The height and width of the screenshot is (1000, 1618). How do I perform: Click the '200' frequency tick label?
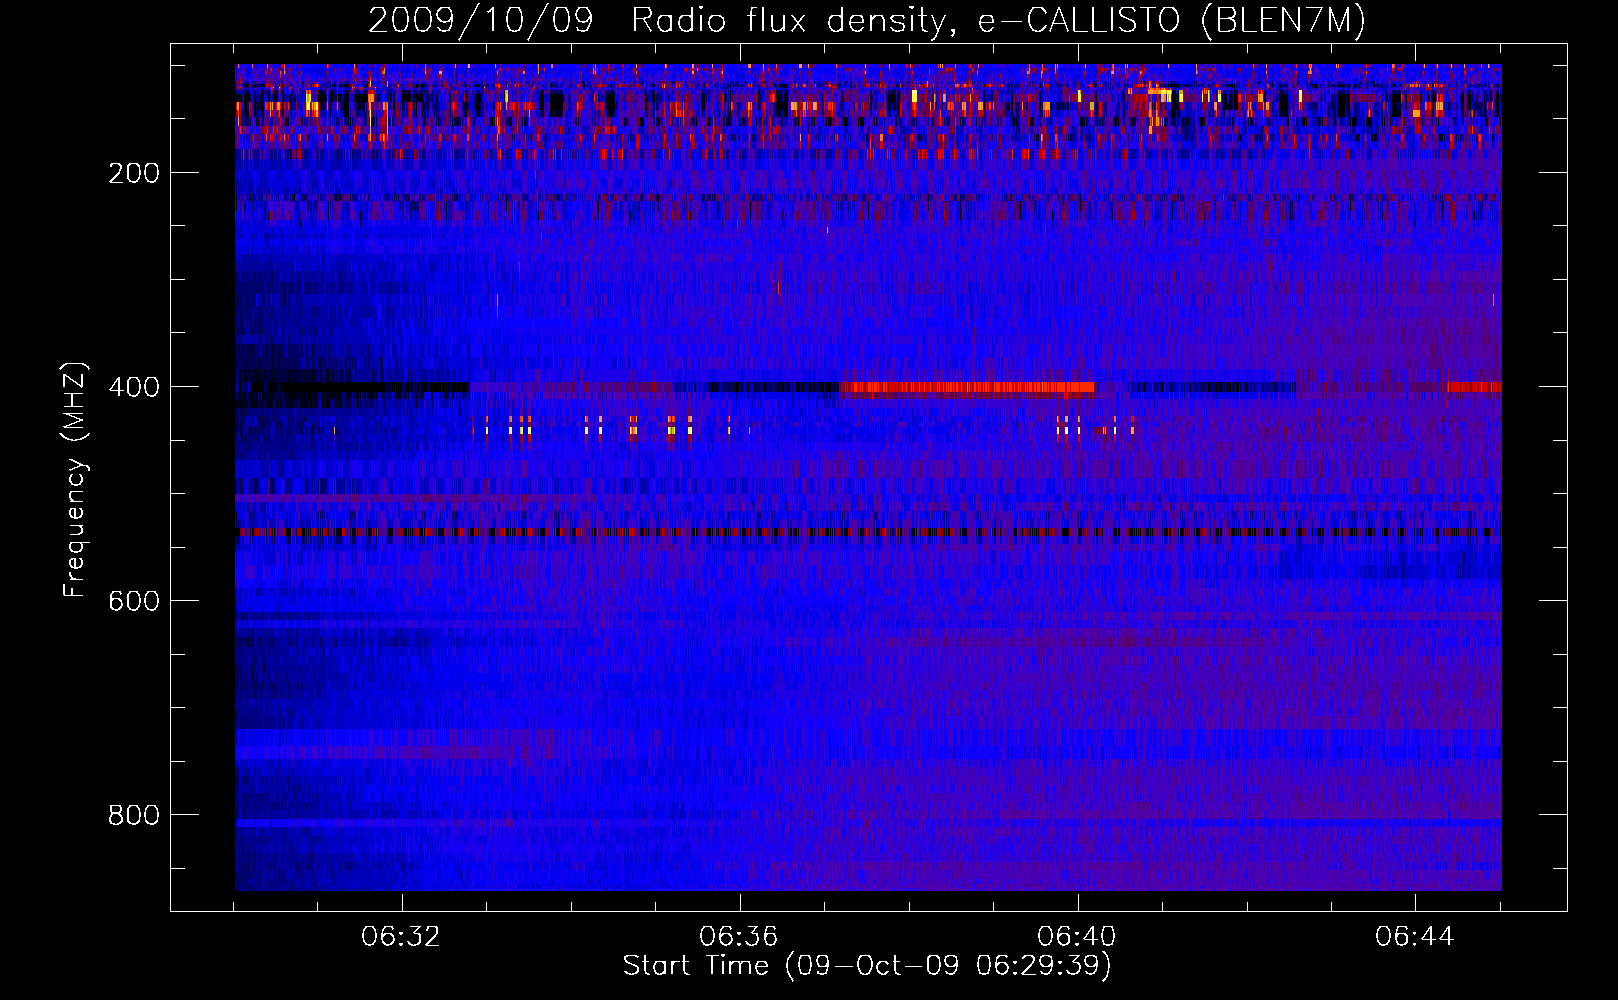[x=134, y=173]
